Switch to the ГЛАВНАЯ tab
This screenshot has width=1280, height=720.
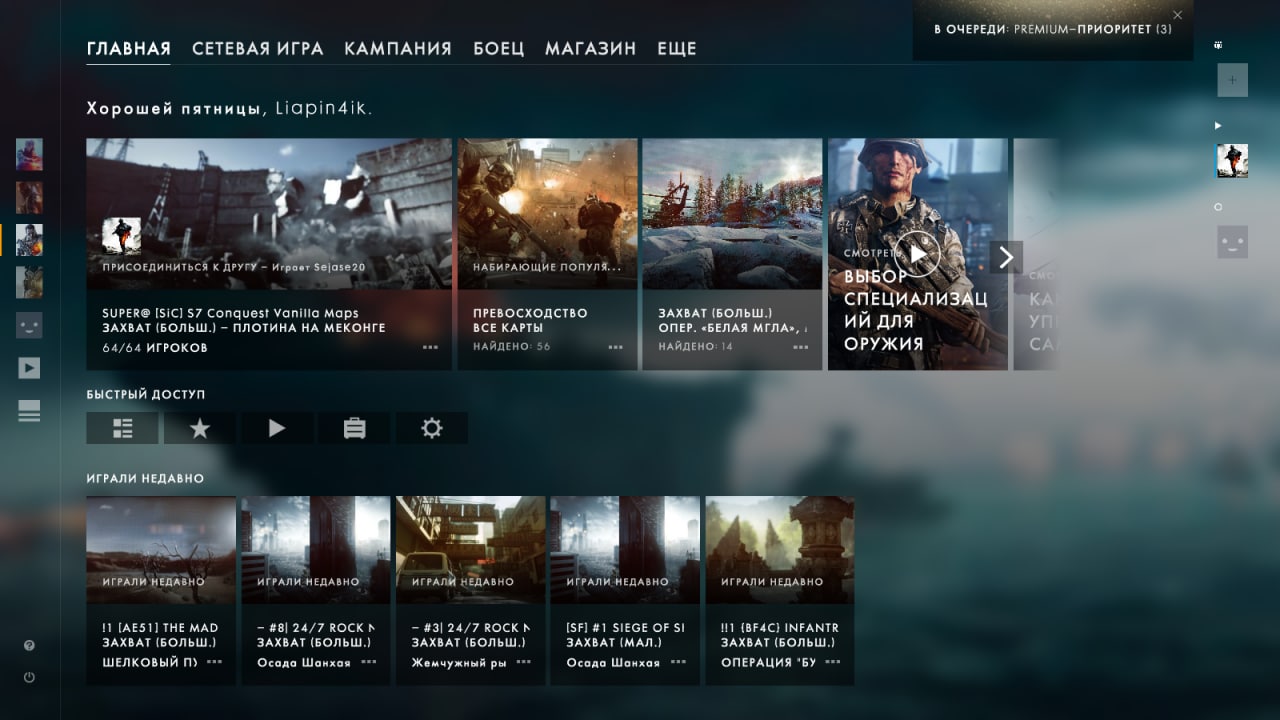pos(129,48)
